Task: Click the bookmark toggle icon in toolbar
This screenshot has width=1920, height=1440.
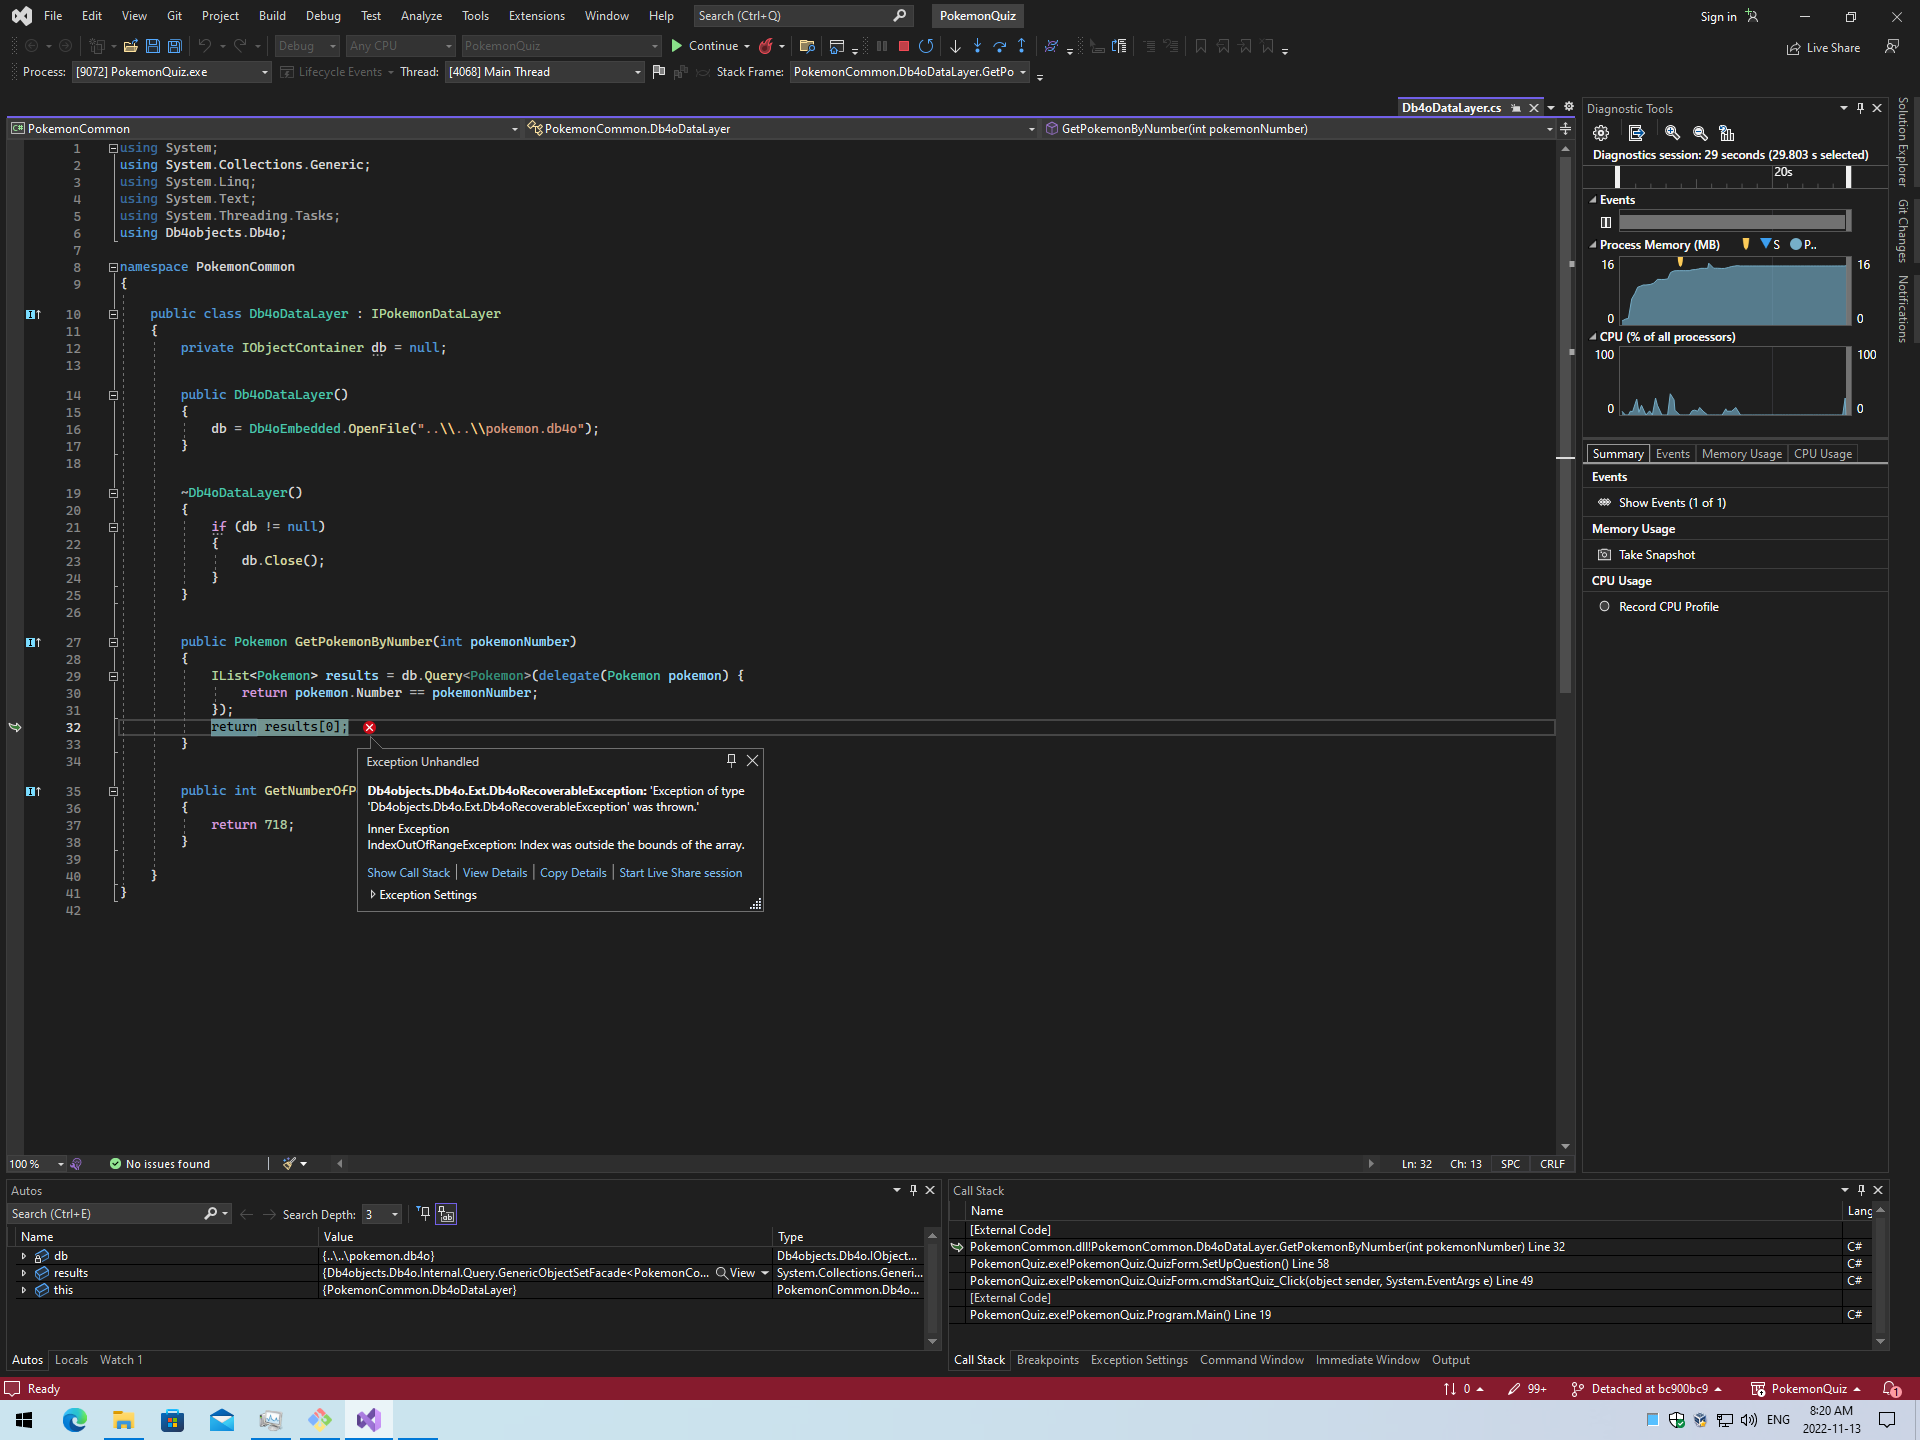Action: 1200,46
